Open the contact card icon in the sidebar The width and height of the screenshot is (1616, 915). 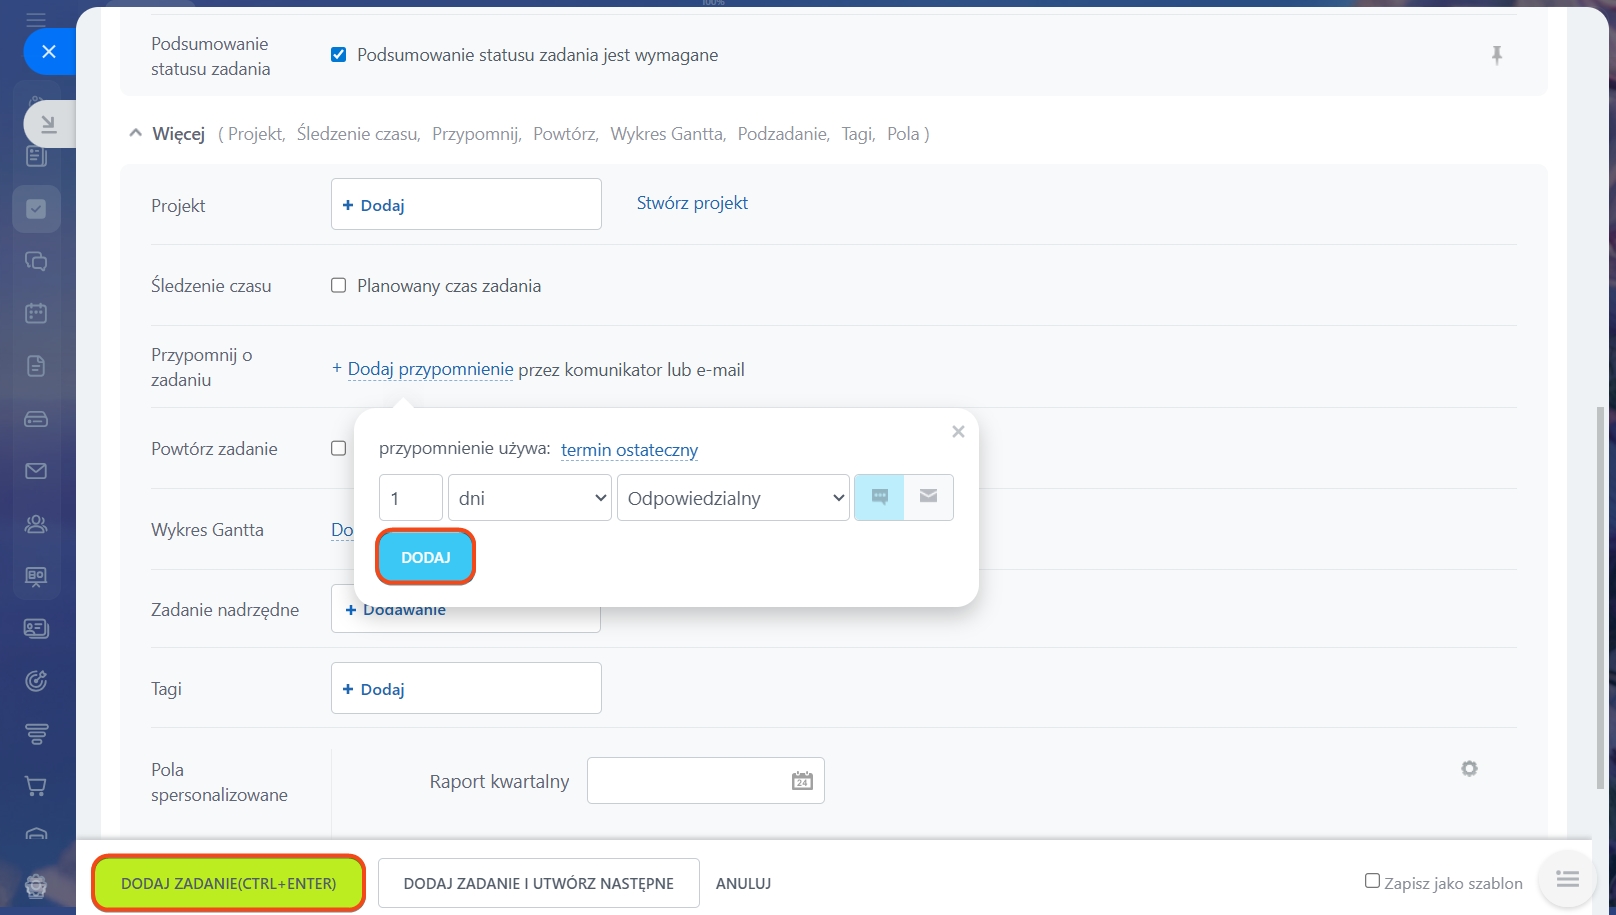[x=36, y=629]
